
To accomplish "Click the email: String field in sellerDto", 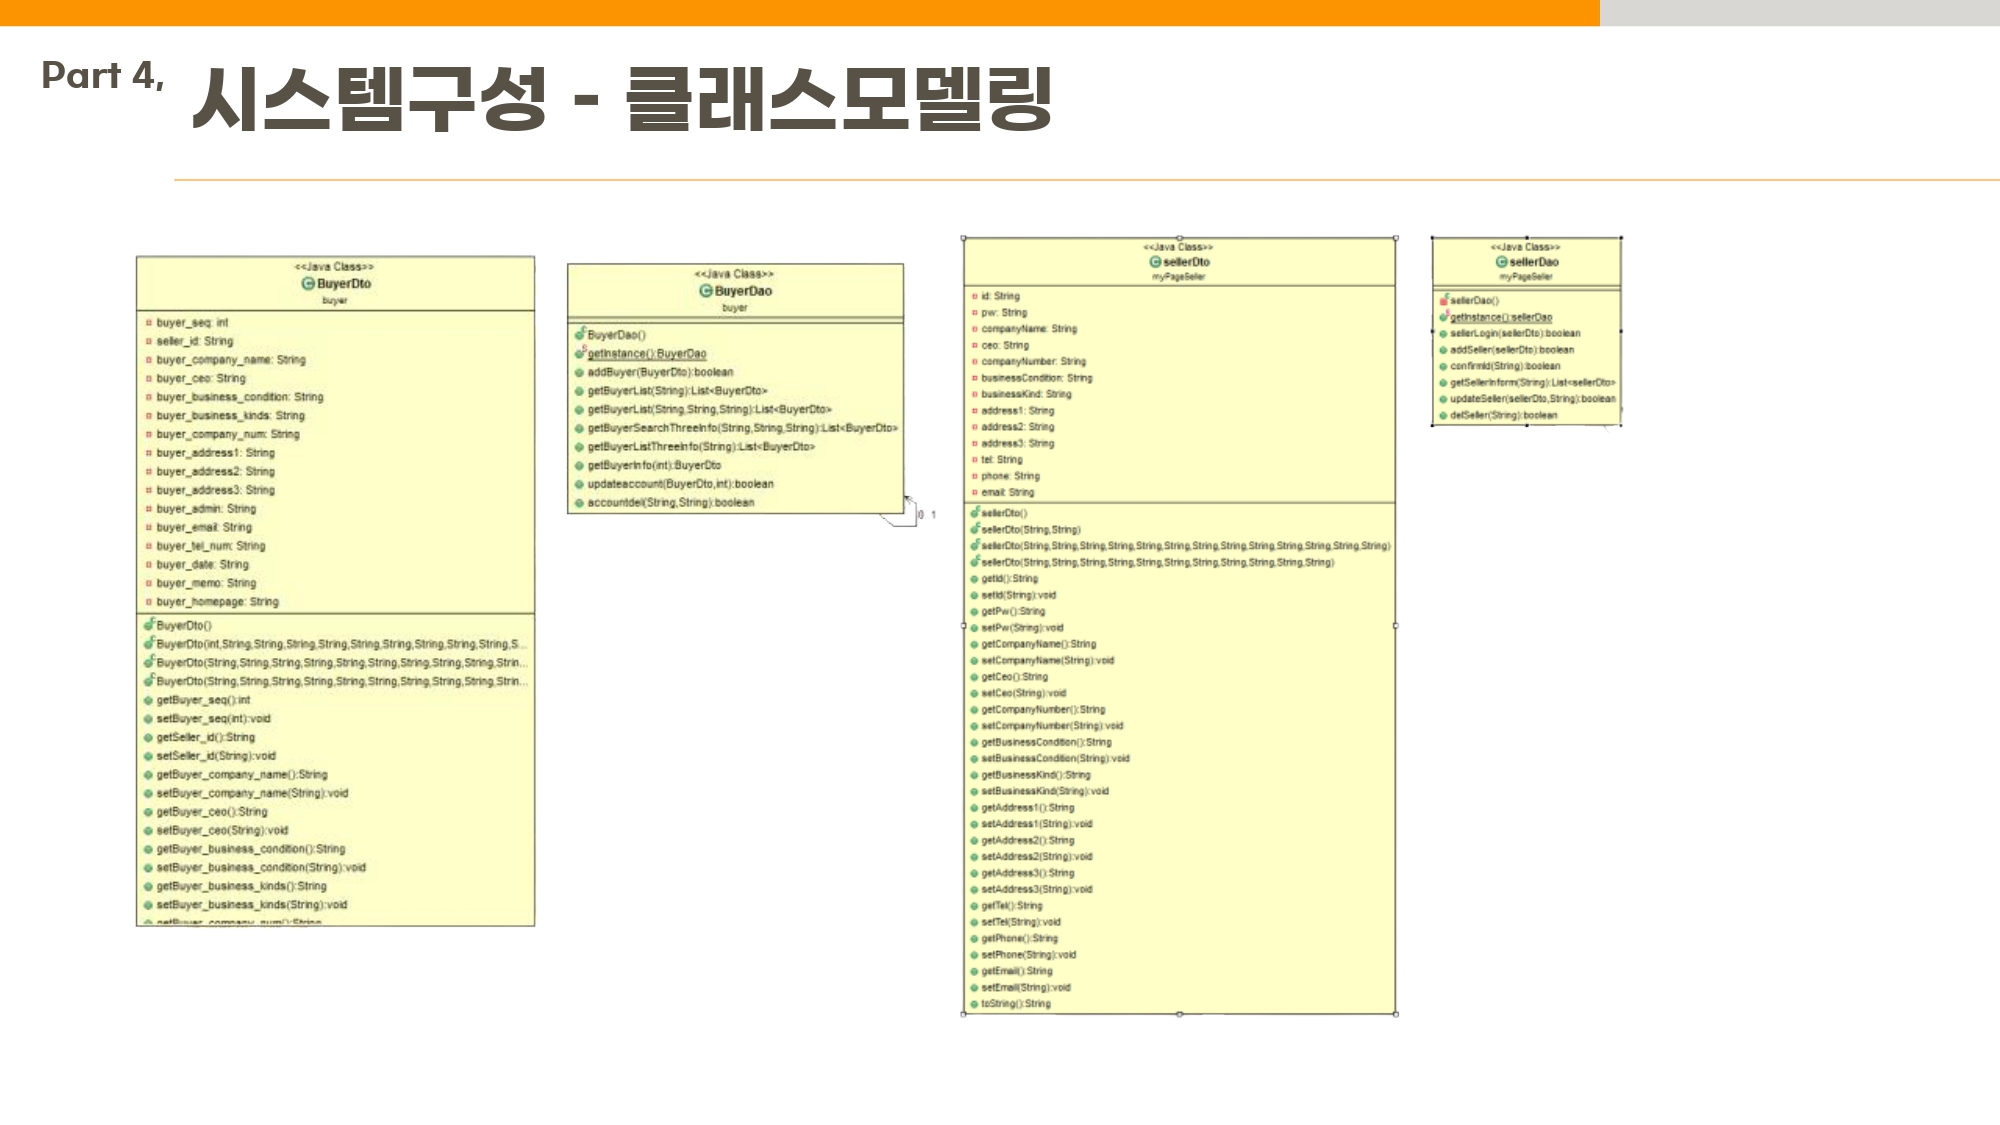I will tap(1007, 493).
